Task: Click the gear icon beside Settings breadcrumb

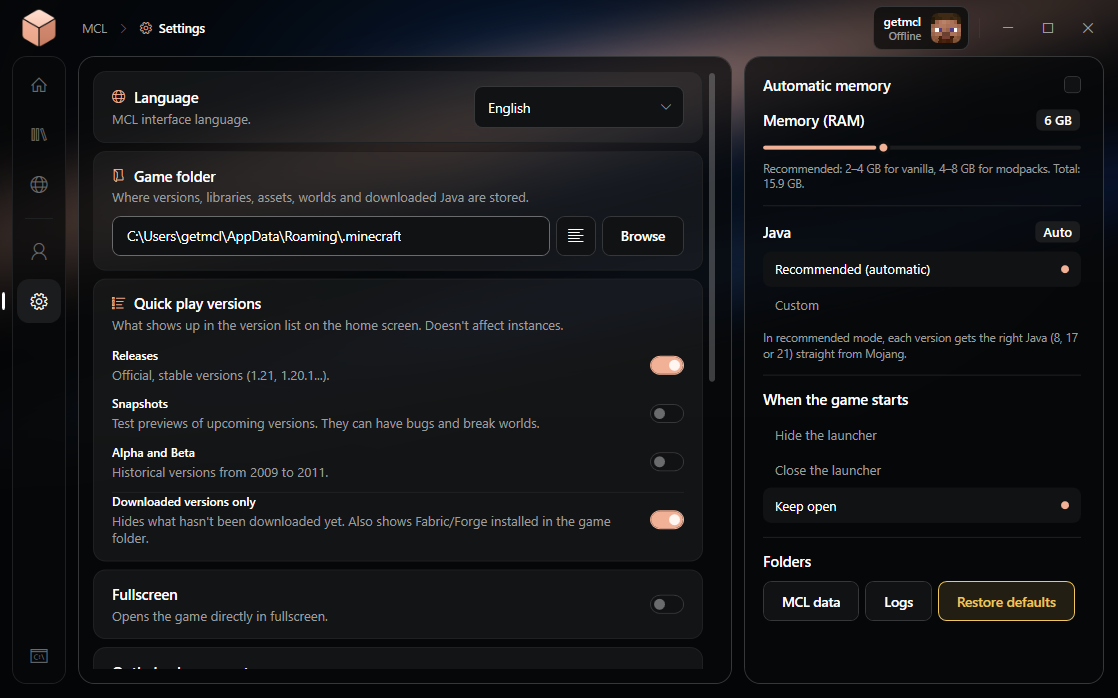Action: pyautogui.click(x=146, y=28)
